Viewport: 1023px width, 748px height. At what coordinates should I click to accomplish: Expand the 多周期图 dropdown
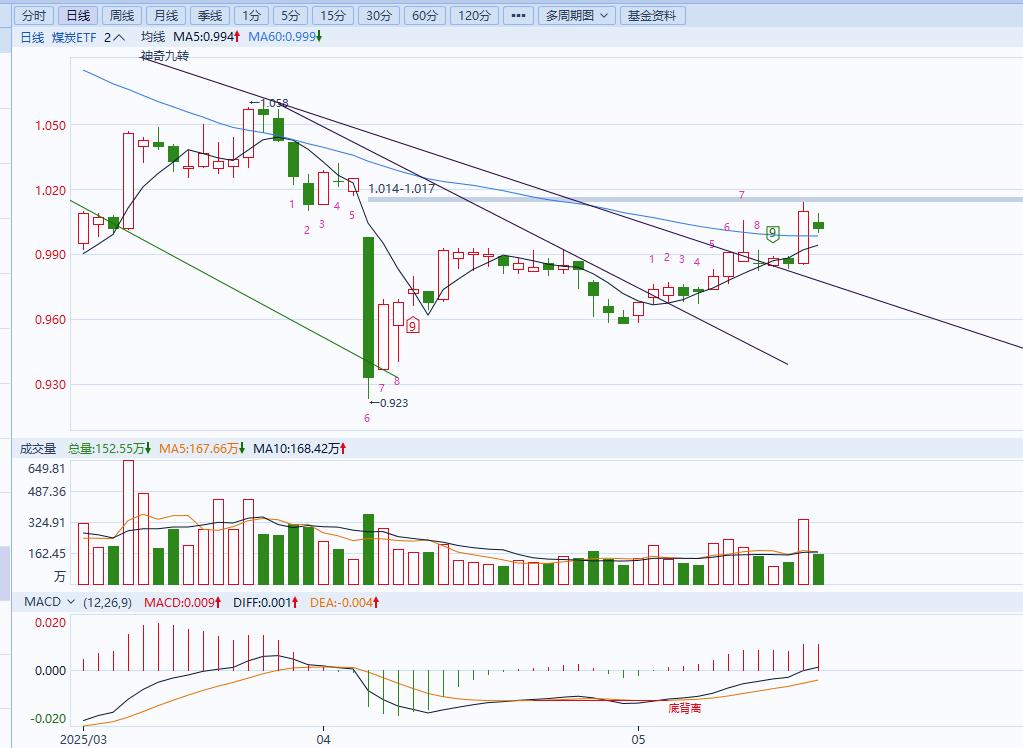[x=577, y=15]
